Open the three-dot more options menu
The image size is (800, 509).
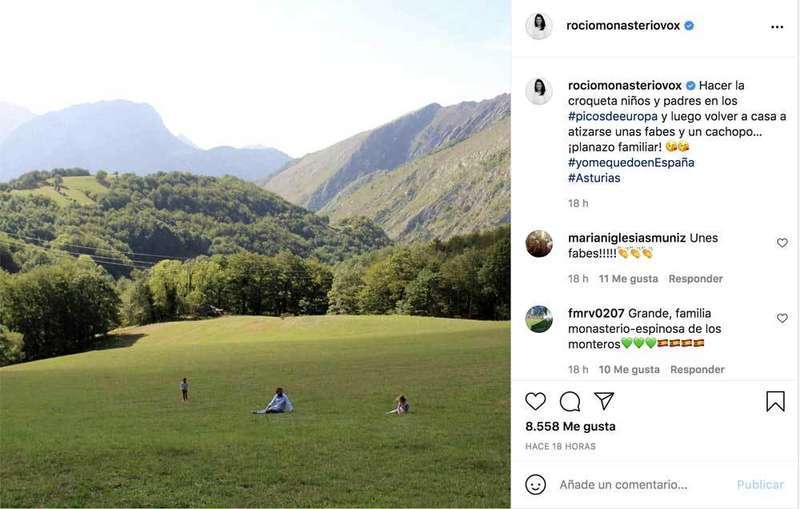(x=776, y=26)
